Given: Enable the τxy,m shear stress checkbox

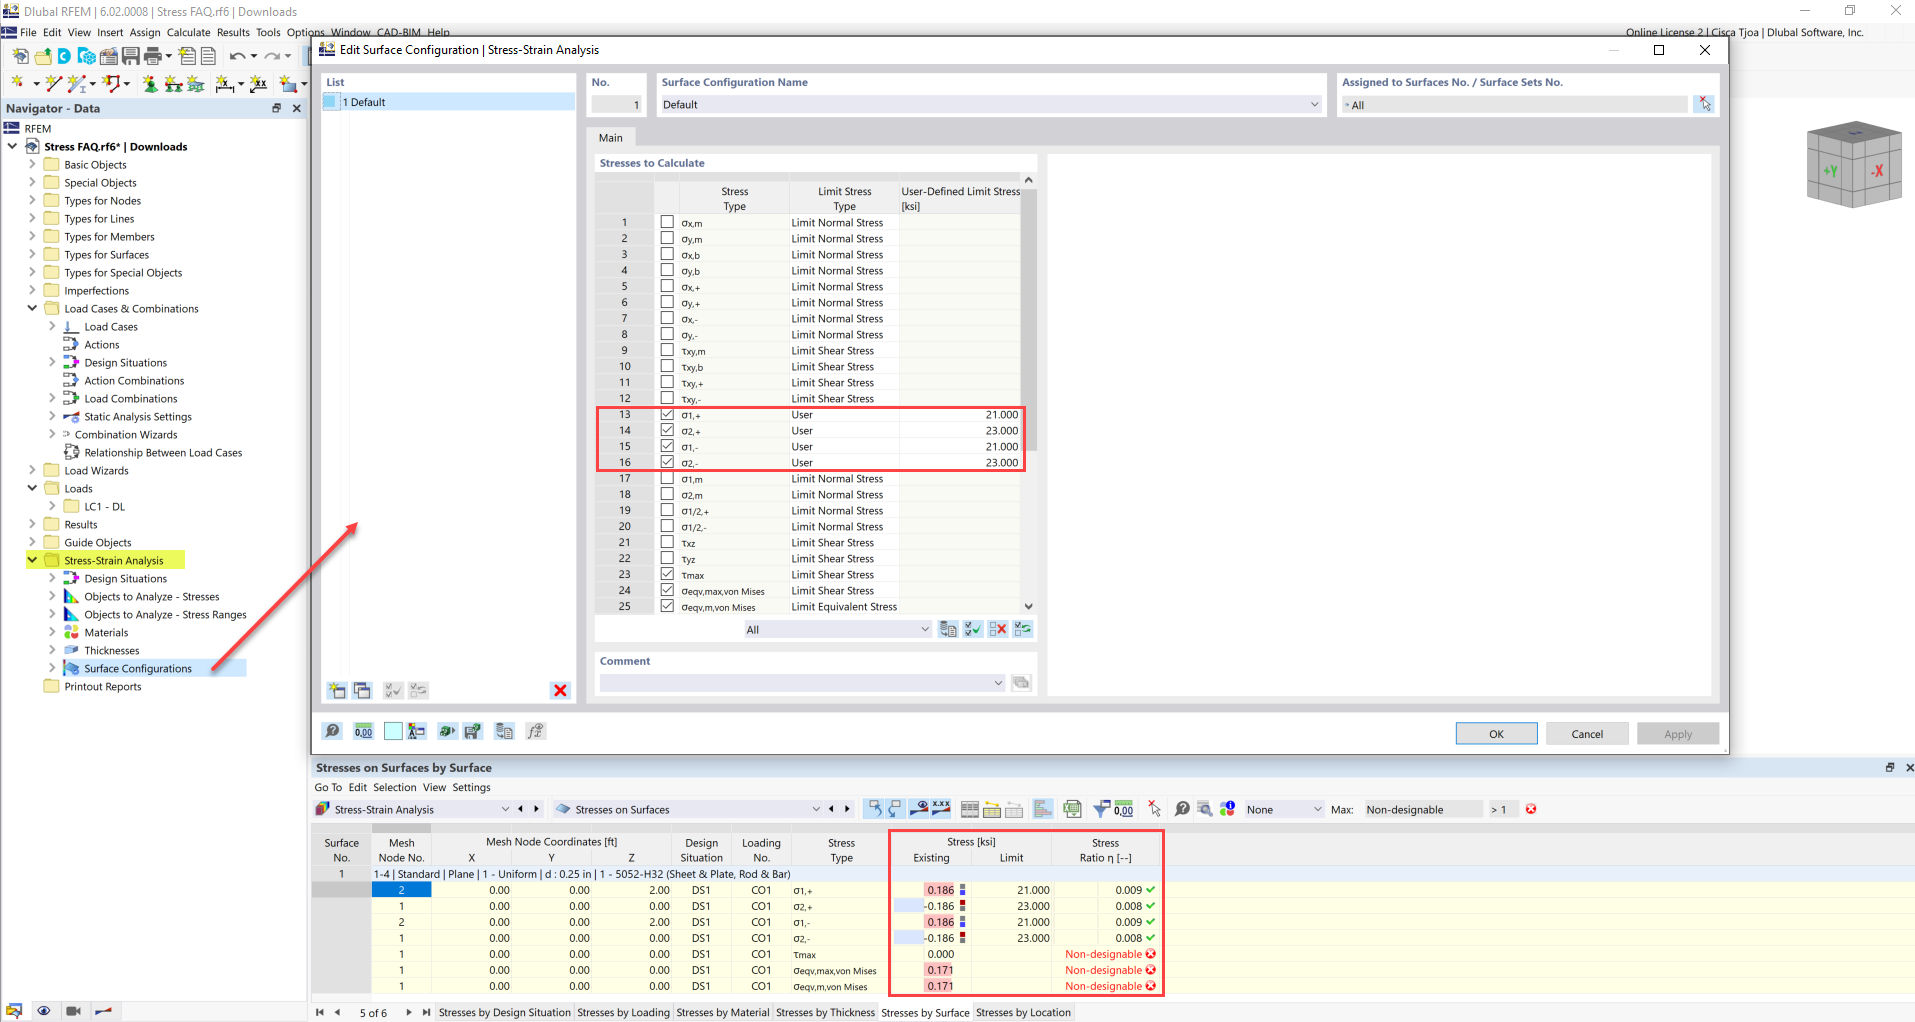Looking at the screenshot, I should coord(667,350).
